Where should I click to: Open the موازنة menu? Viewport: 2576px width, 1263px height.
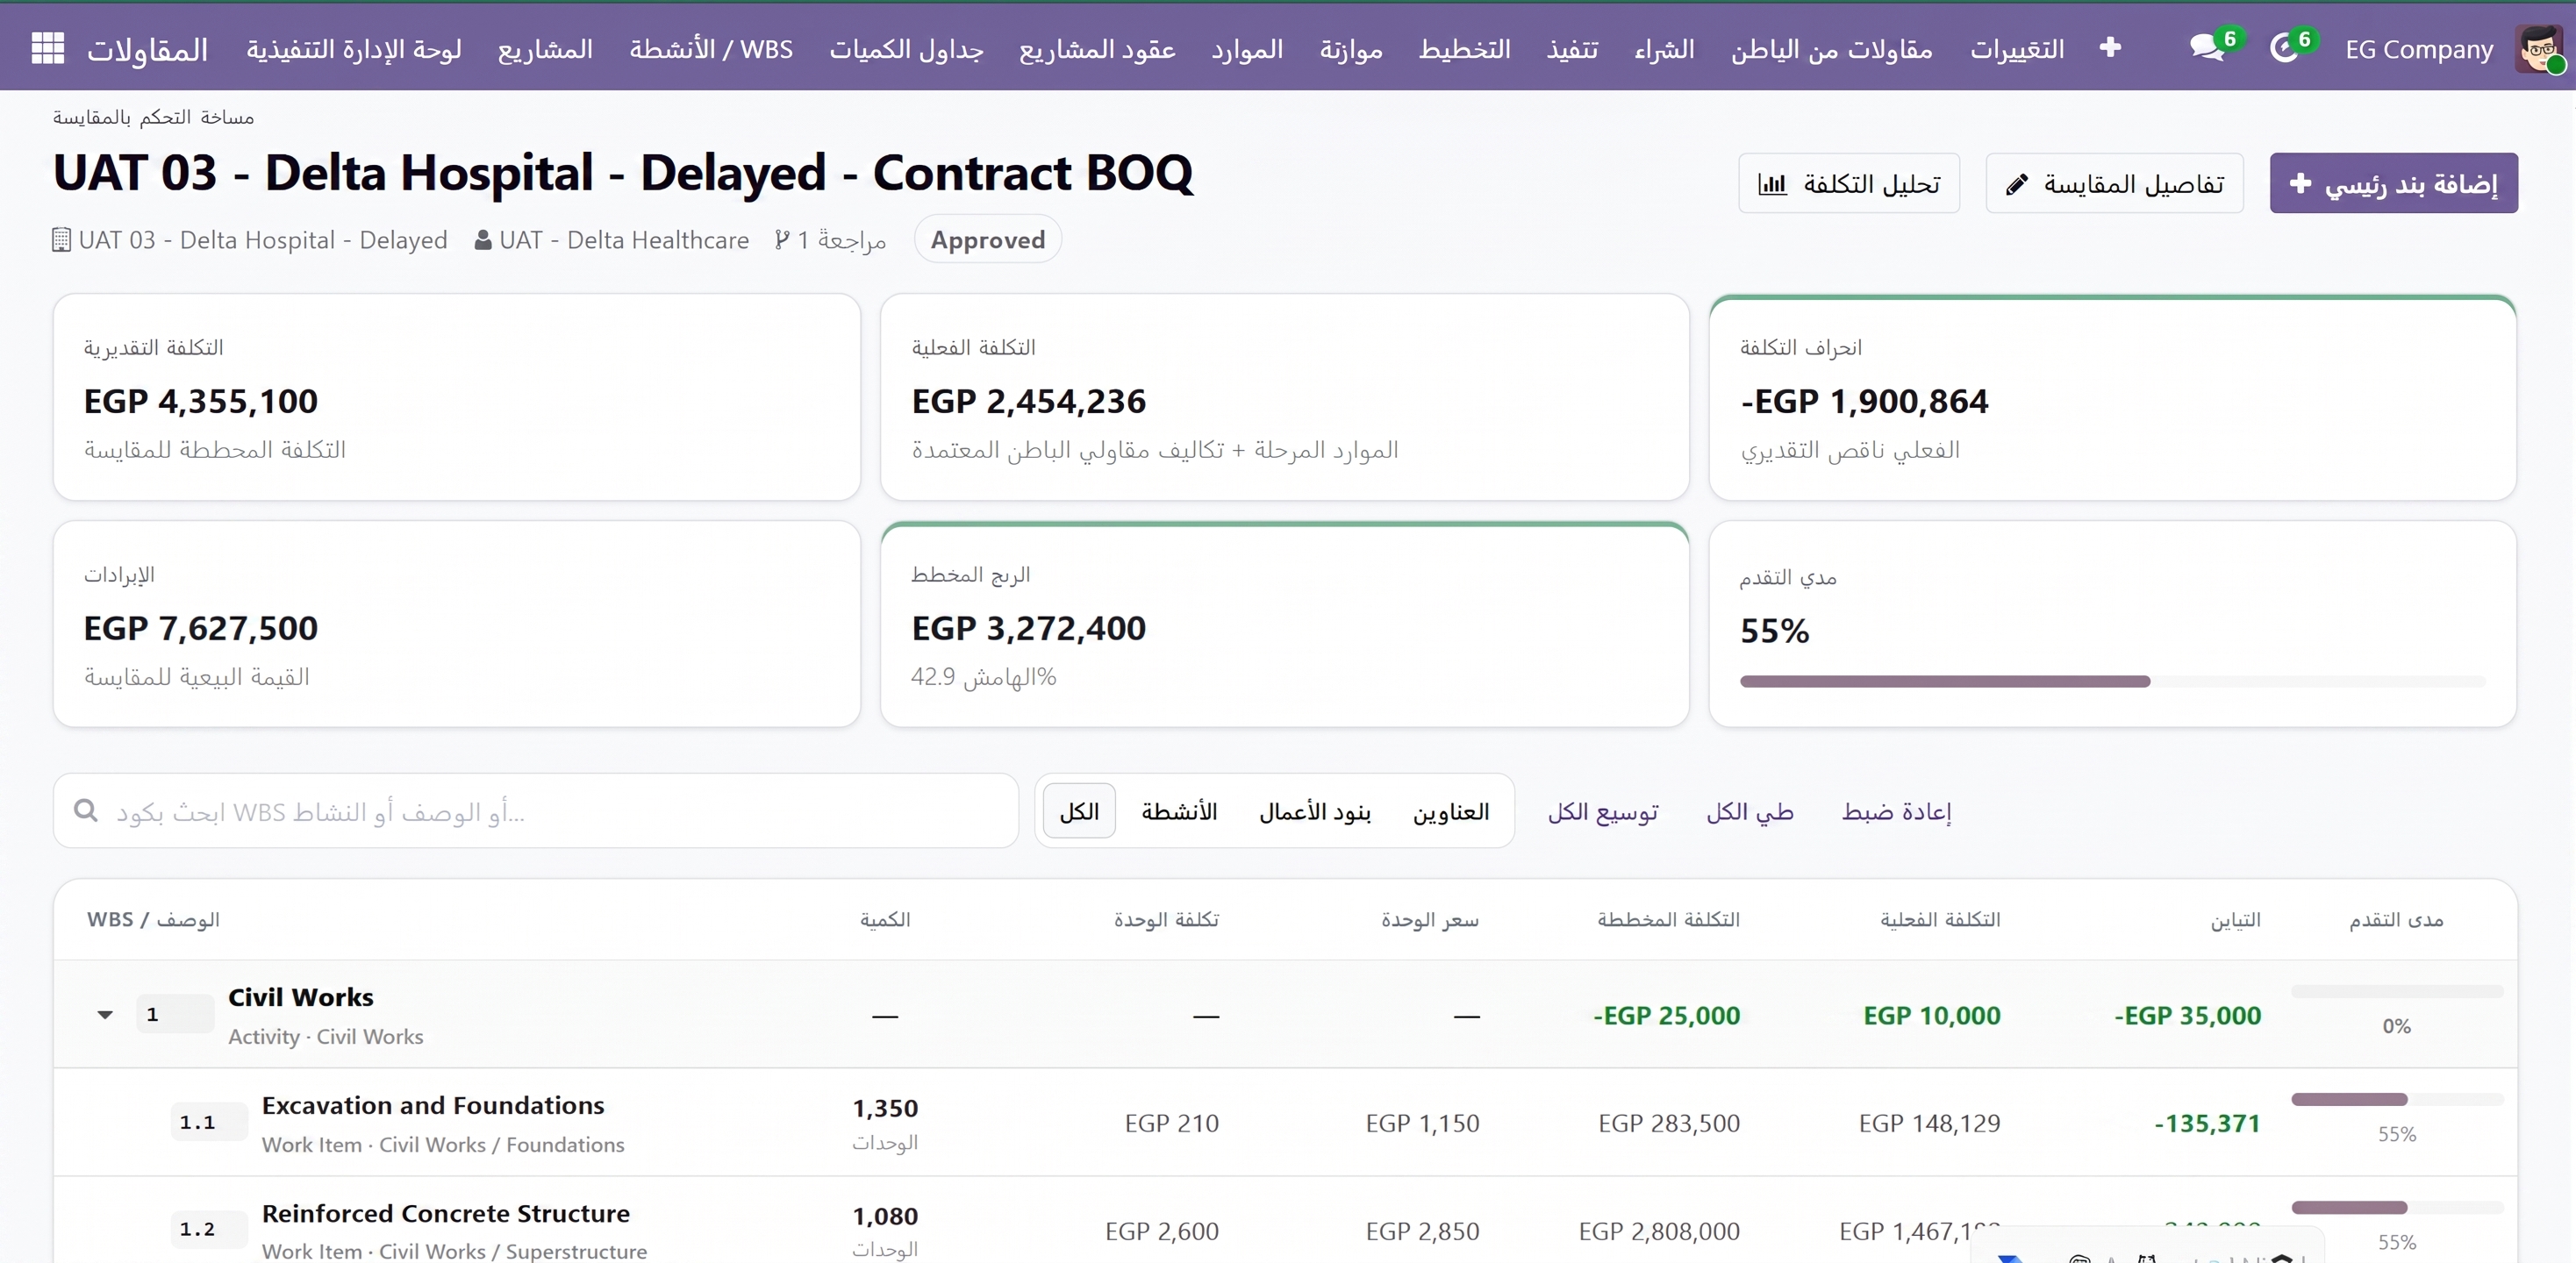click(1351, 49)
